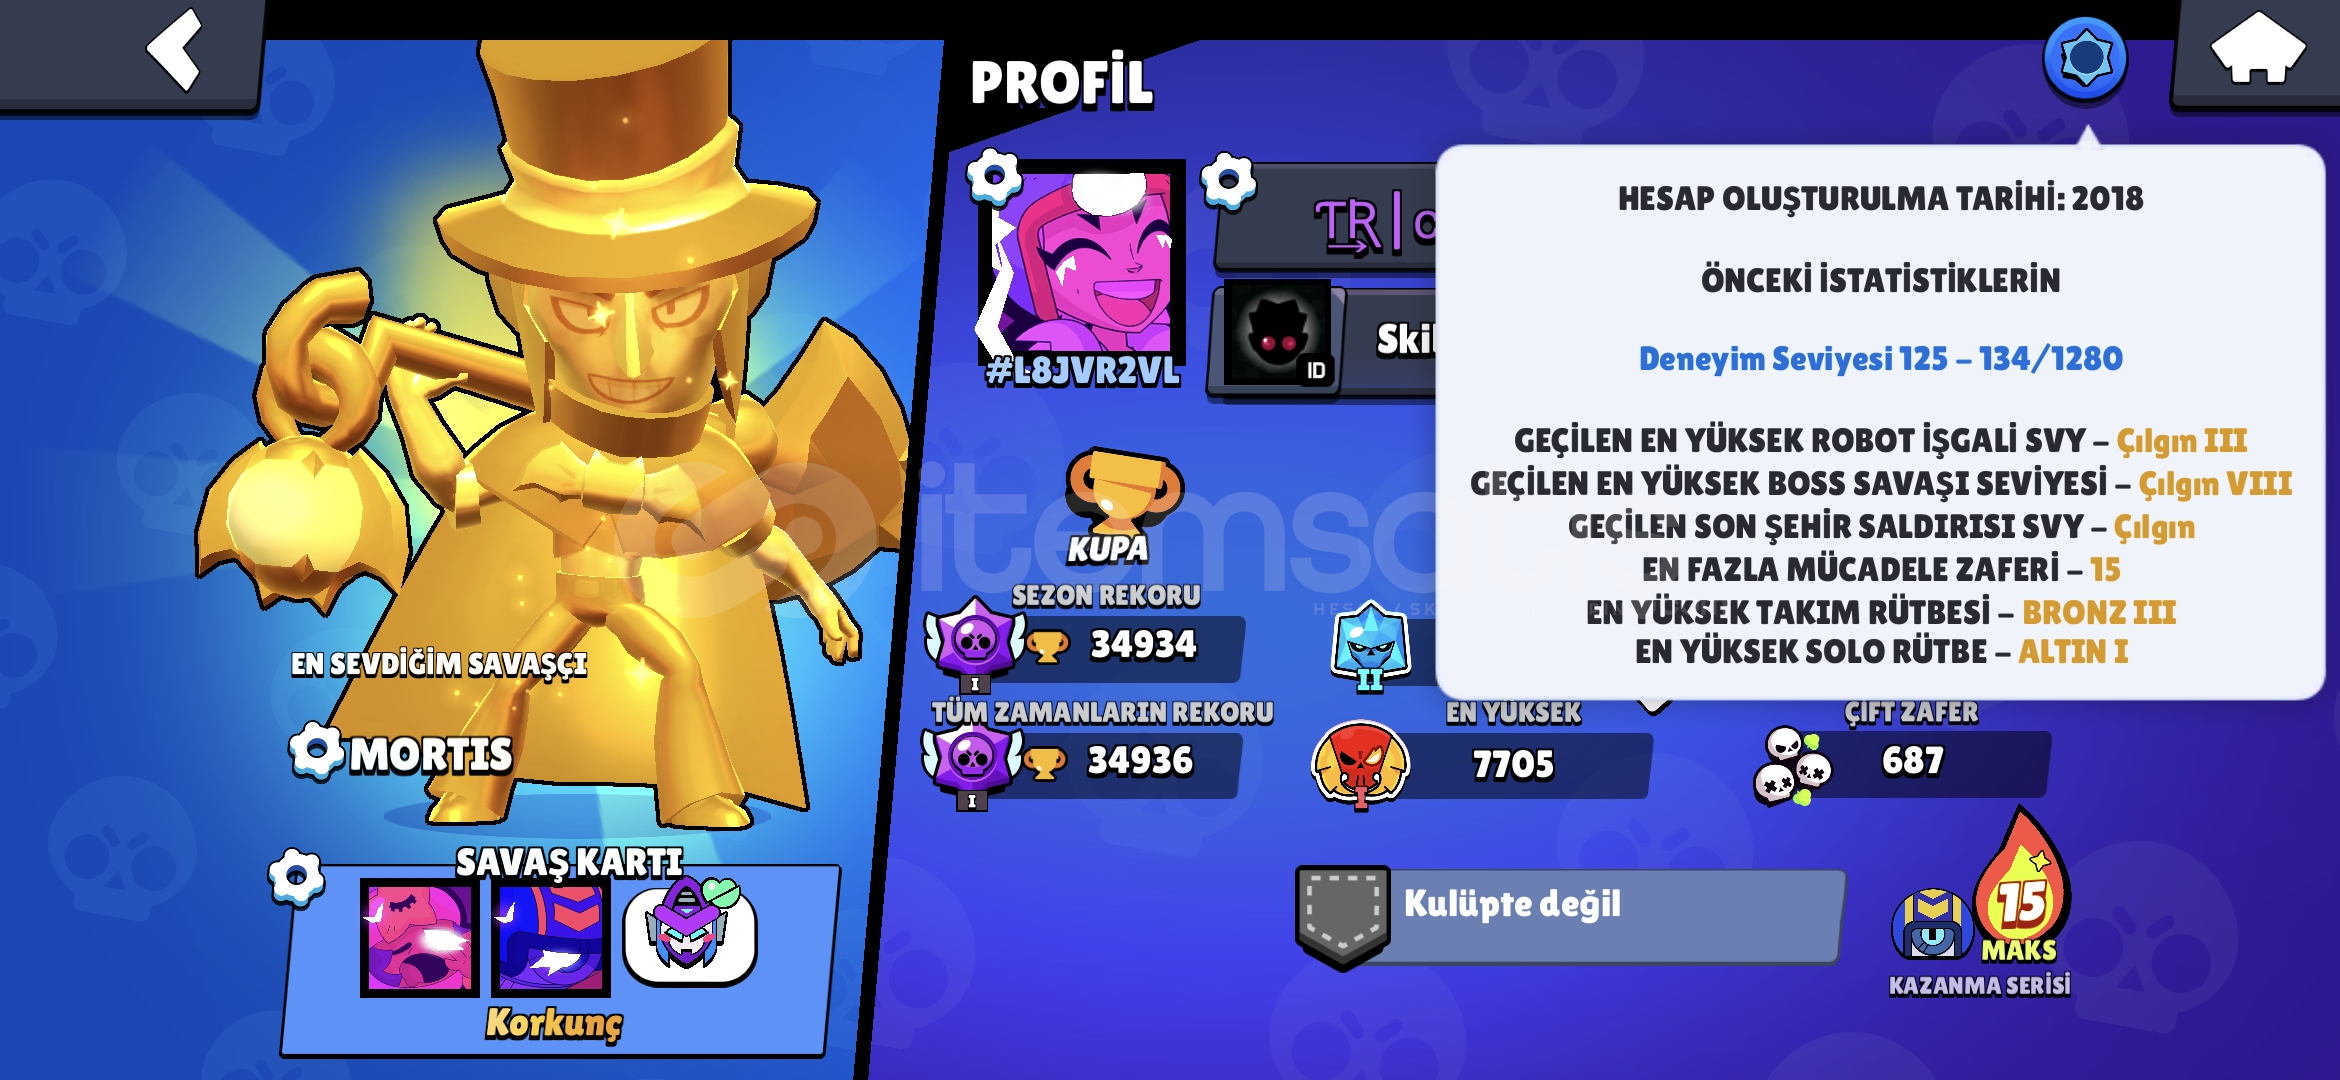Tap the black ID skin icon
The width and height of the screenshot is (2340, 1080).
1277,335
